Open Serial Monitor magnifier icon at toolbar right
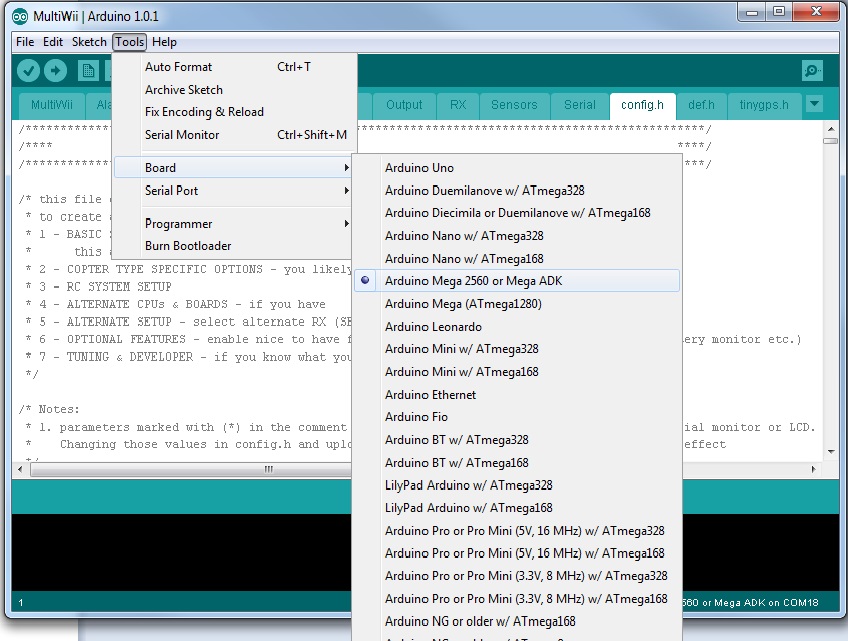Screen dimensions: 848x641 [812, 70]
